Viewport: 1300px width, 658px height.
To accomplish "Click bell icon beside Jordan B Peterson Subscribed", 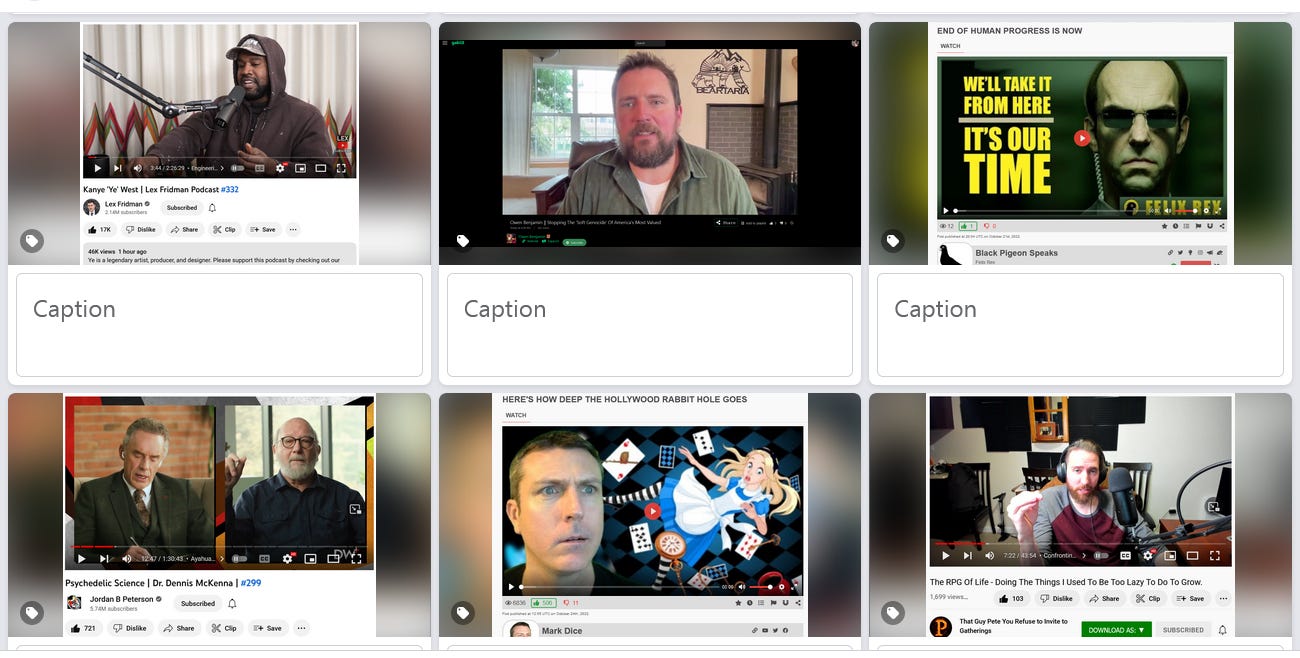I will click(232, 603).
